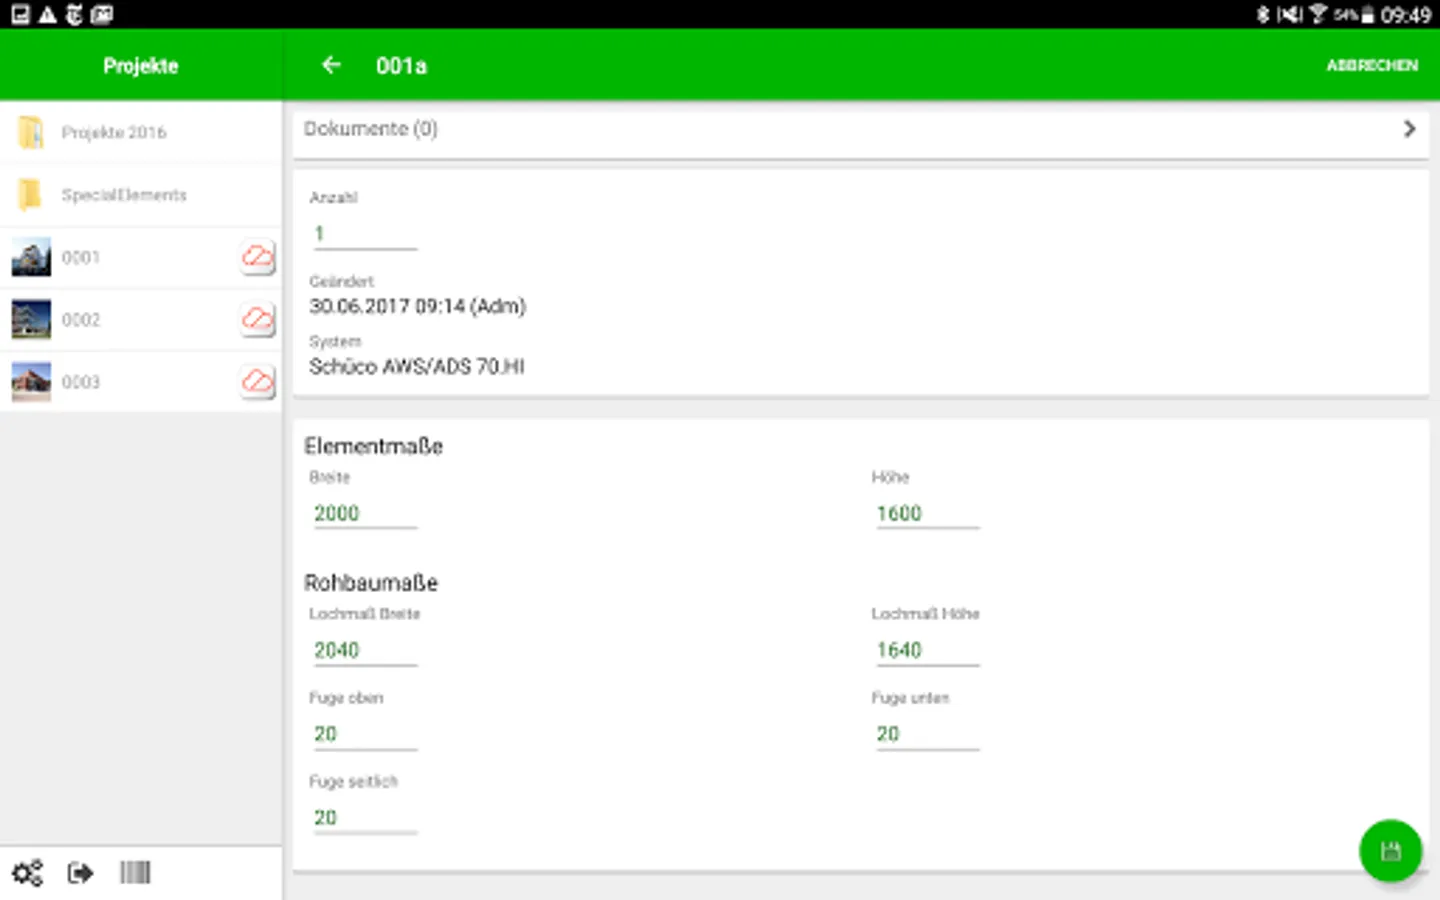
Task: Edit the Höhe field value 1600
Action: point(927,514)
